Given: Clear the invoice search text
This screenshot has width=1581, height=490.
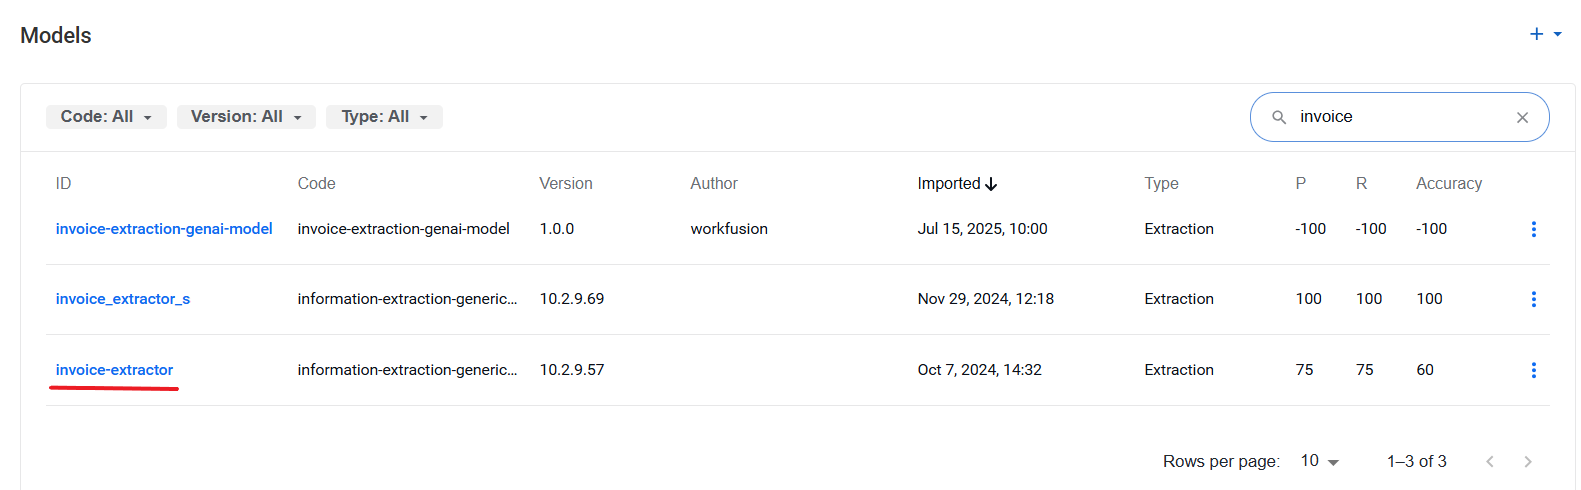Looking at the screenshot, I should 1522,117.
